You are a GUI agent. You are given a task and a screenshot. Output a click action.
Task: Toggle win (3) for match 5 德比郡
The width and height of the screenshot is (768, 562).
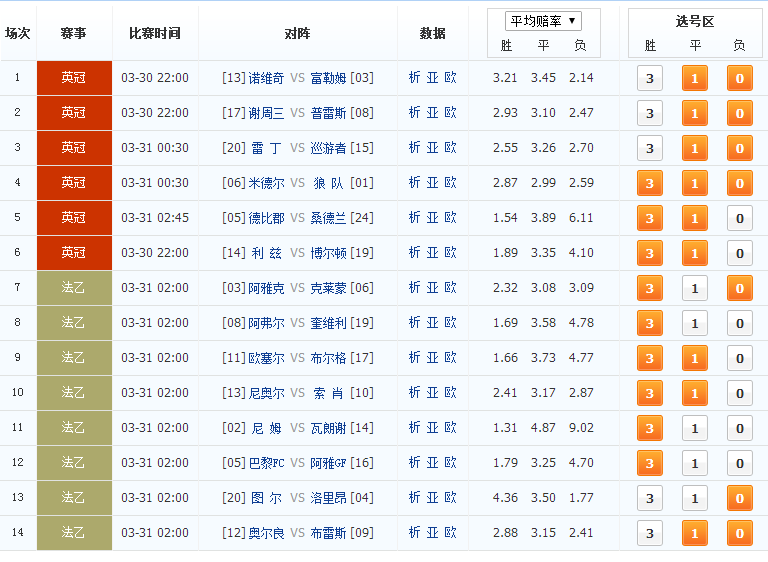click(x=649, y=218)
